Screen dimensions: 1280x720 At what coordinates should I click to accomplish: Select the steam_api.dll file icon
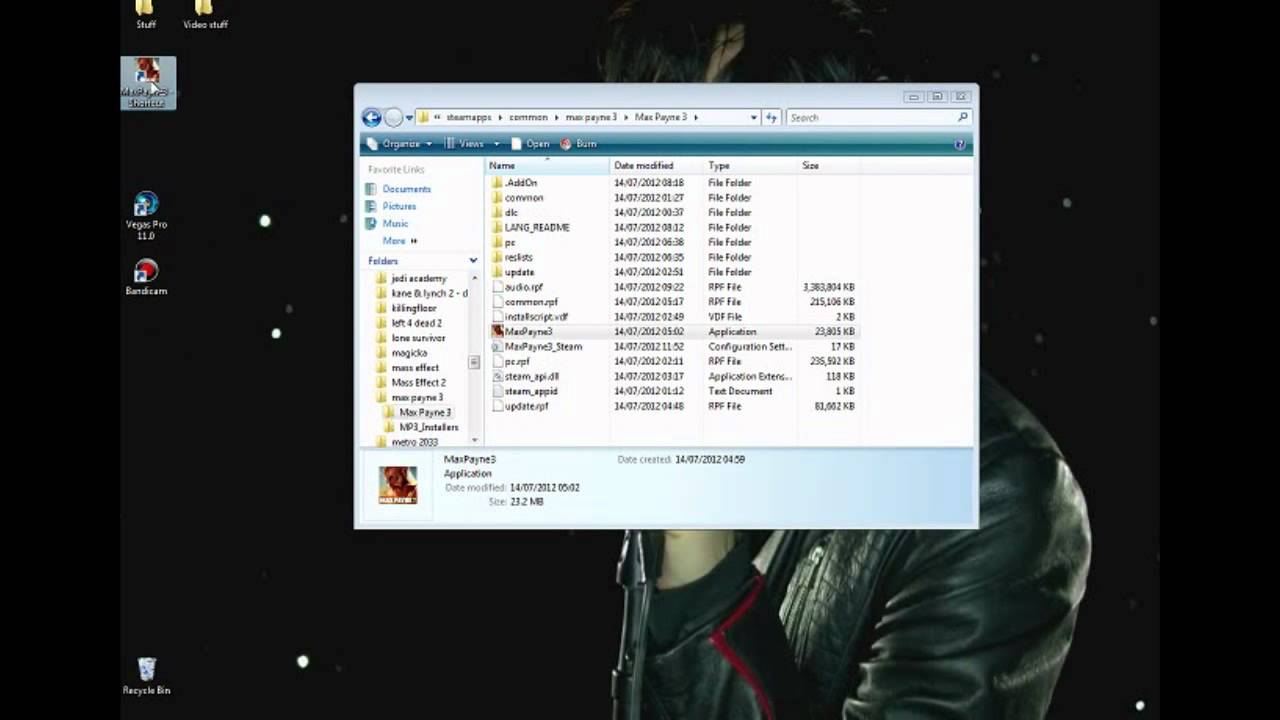point(497,377)
